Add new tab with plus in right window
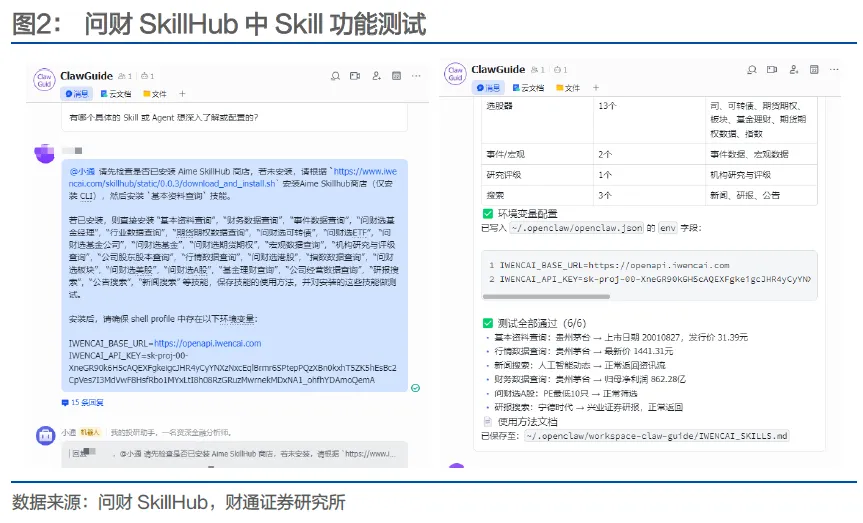Viewport: 863px width, 523px height. pyautogui.click(x=596, y=88)
